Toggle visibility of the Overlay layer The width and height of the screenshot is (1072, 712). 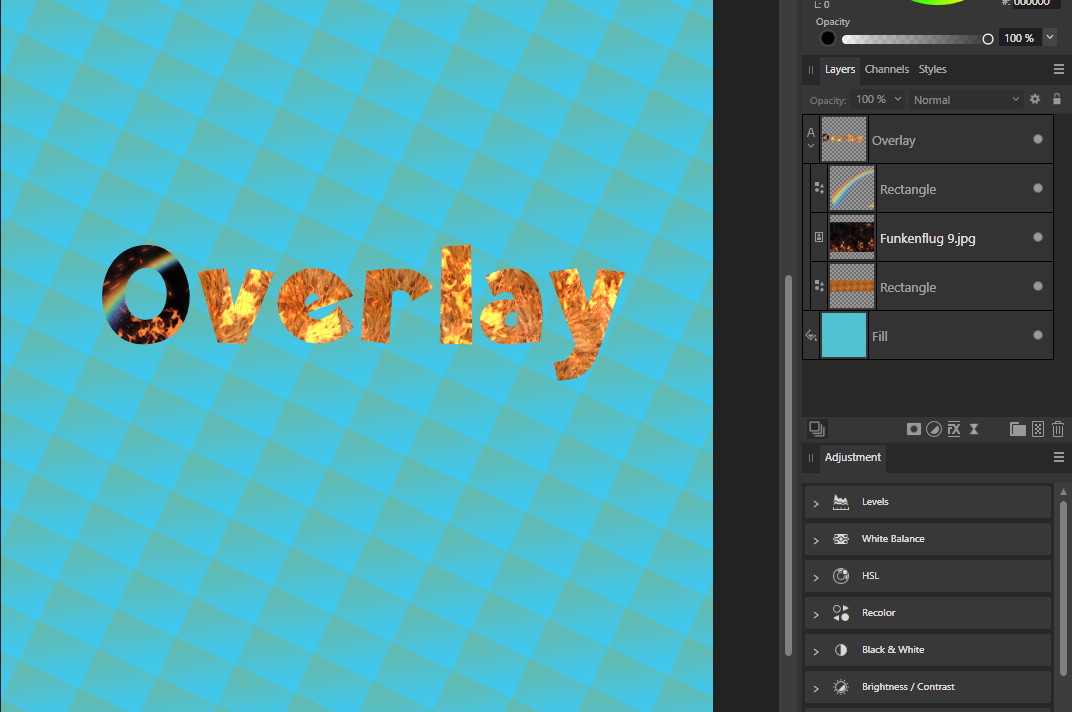1037,140
